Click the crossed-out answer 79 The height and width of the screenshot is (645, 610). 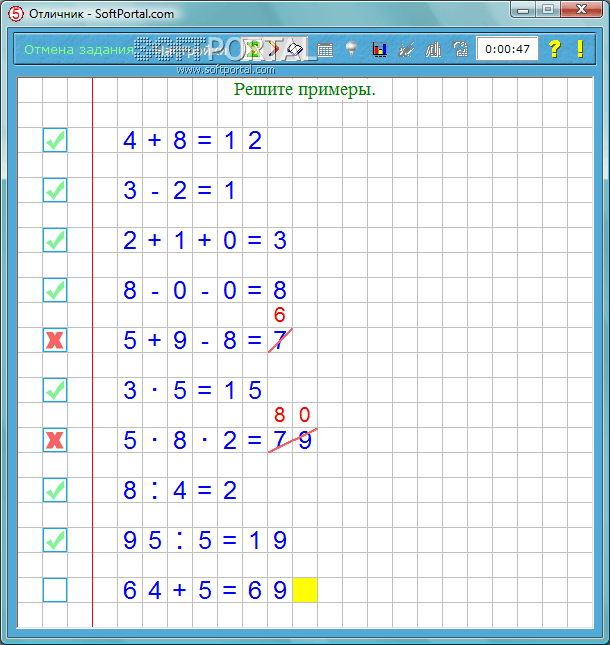(x=292, y=440)
